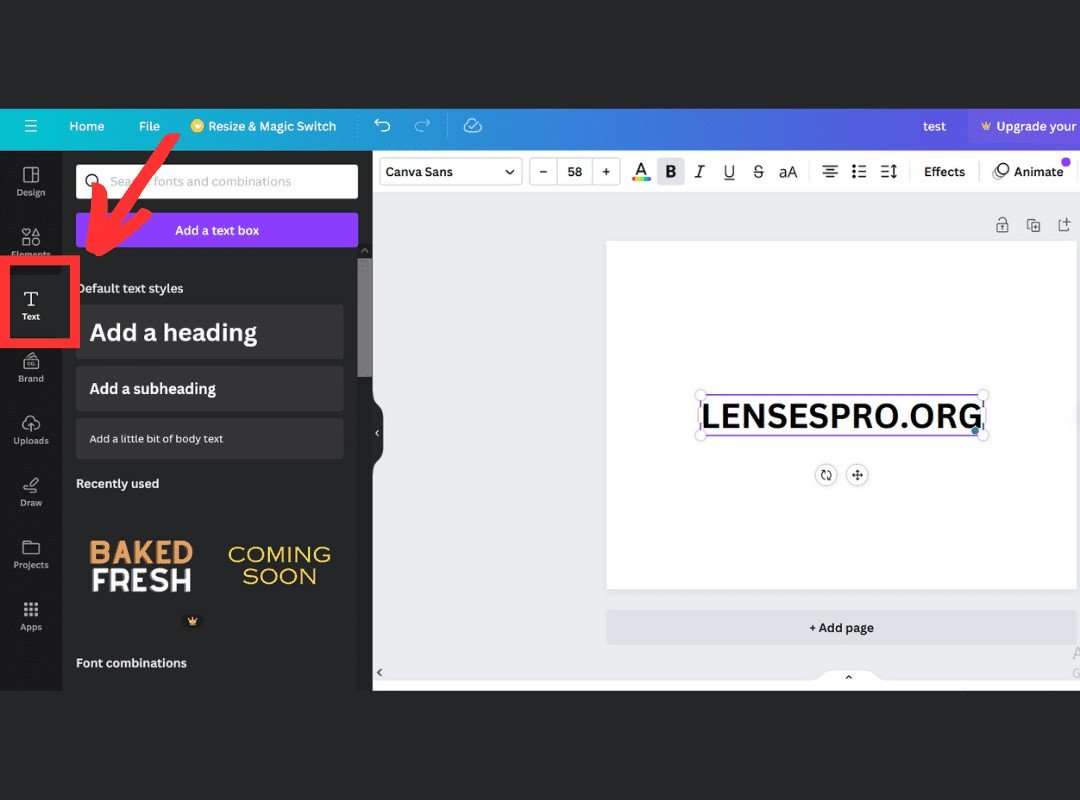Open the Uploads sidebar panel

tap(31, 429)
